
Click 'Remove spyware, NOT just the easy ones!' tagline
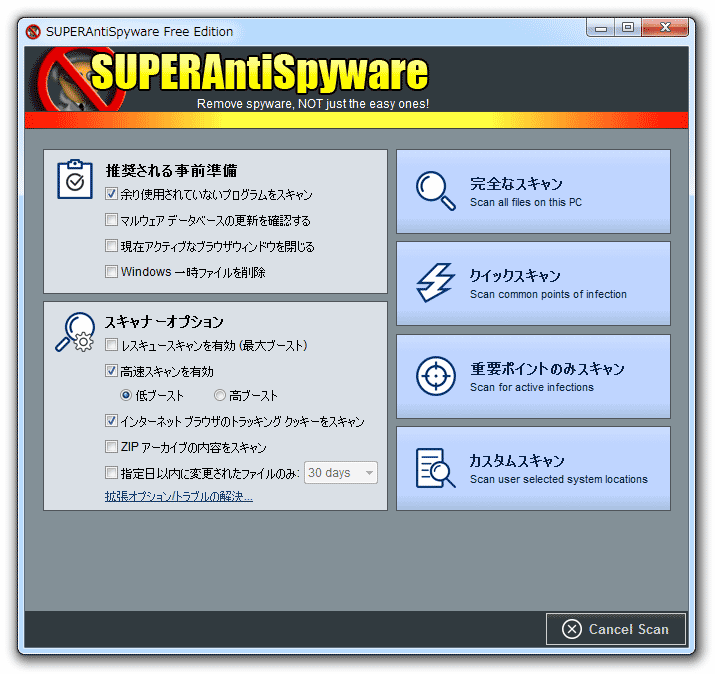coord(313,104)
